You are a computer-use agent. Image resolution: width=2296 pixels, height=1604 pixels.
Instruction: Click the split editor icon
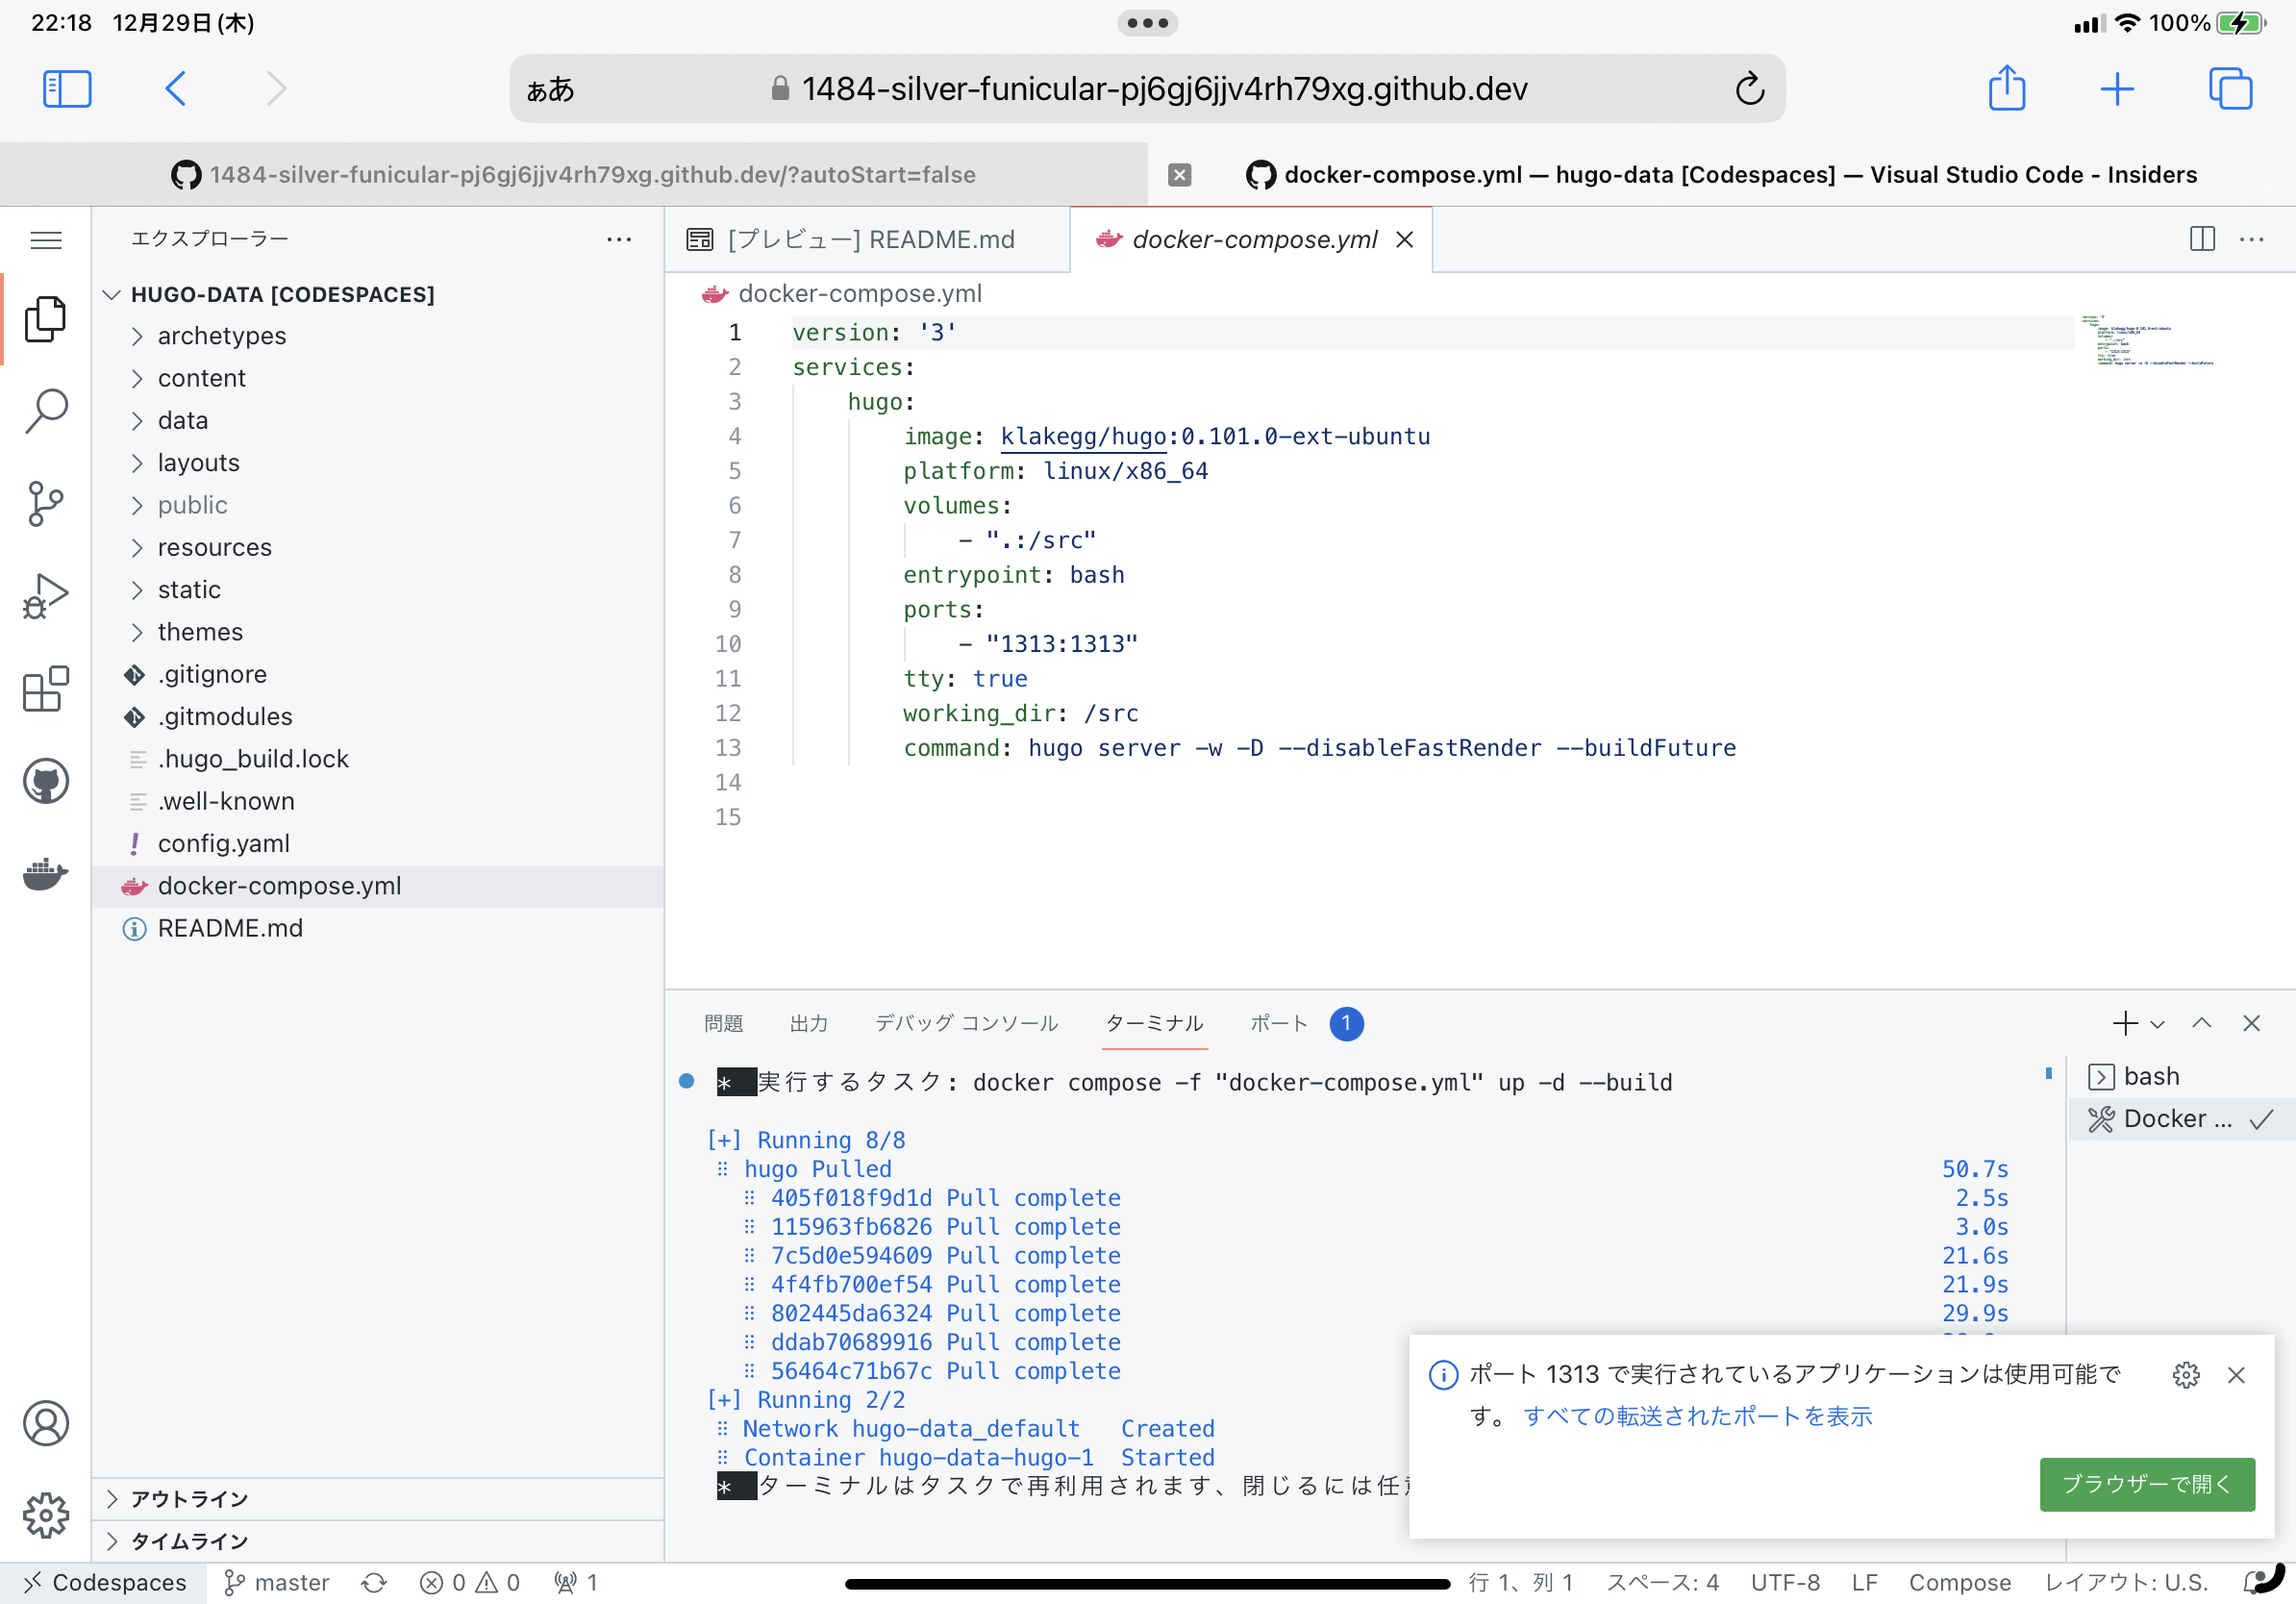point(2202,239)
